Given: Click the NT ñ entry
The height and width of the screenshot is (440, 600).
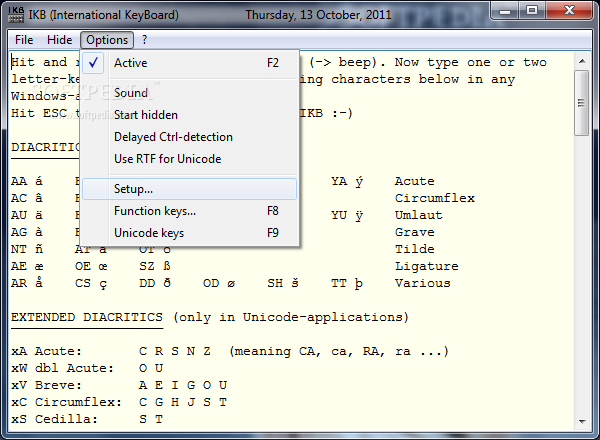Looking at the screenshot, I should coord(27,249).
